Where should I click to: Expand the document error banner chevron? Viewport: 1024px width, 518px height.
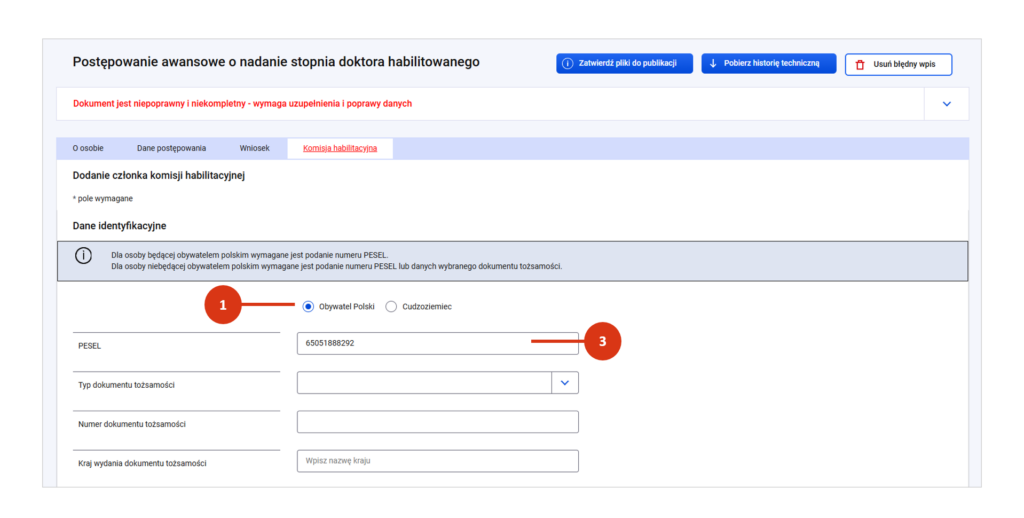(x=947, y=104)
